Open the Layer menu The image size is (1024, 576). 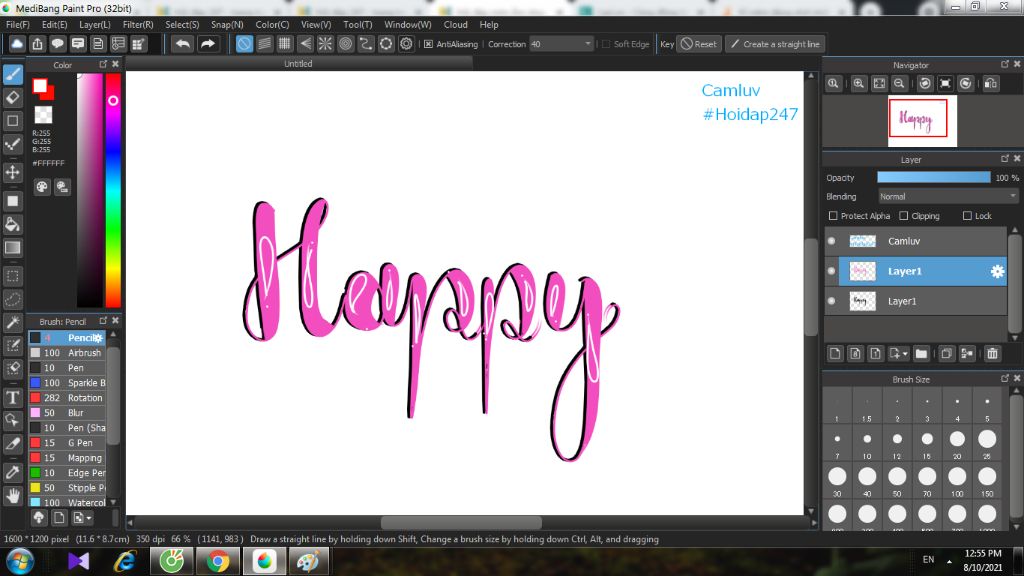[95, 24]
